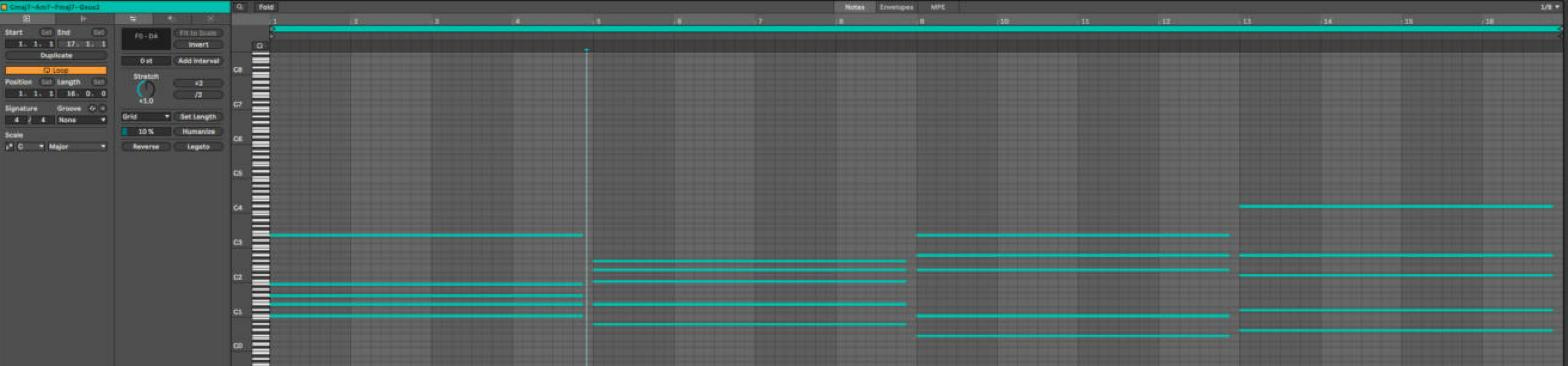Toggle the scale mode icon beside root note
1568x366 pixels.
9,147
